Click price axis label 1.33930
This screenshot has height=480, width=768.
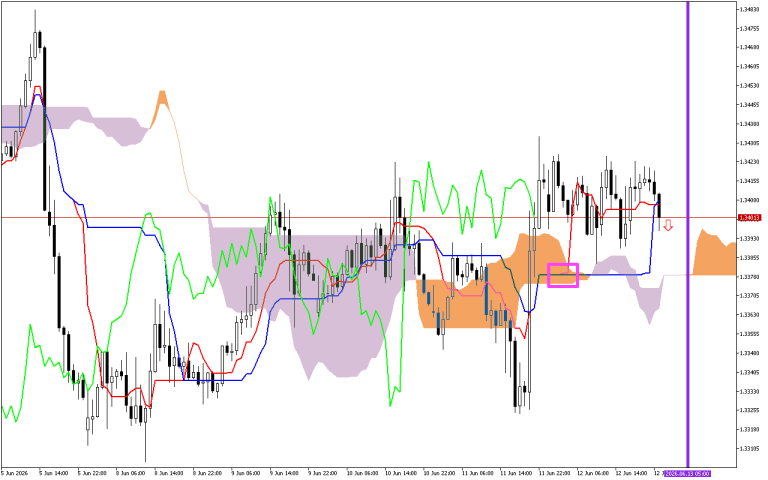(749, 239)
